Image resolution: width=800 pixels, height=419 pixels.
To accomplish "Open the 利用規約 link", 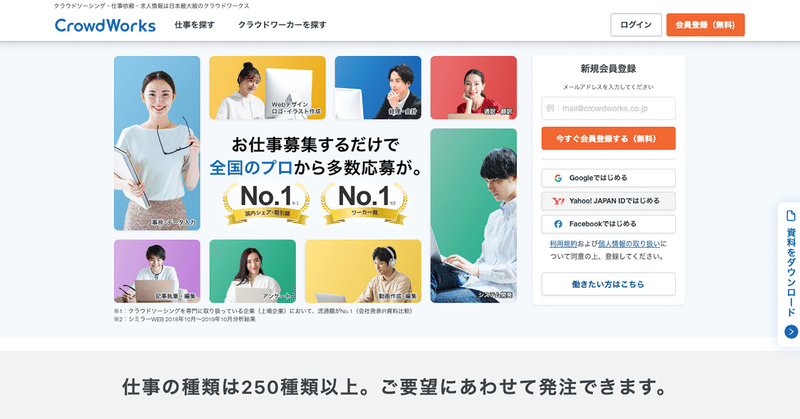I will [563, 244].
